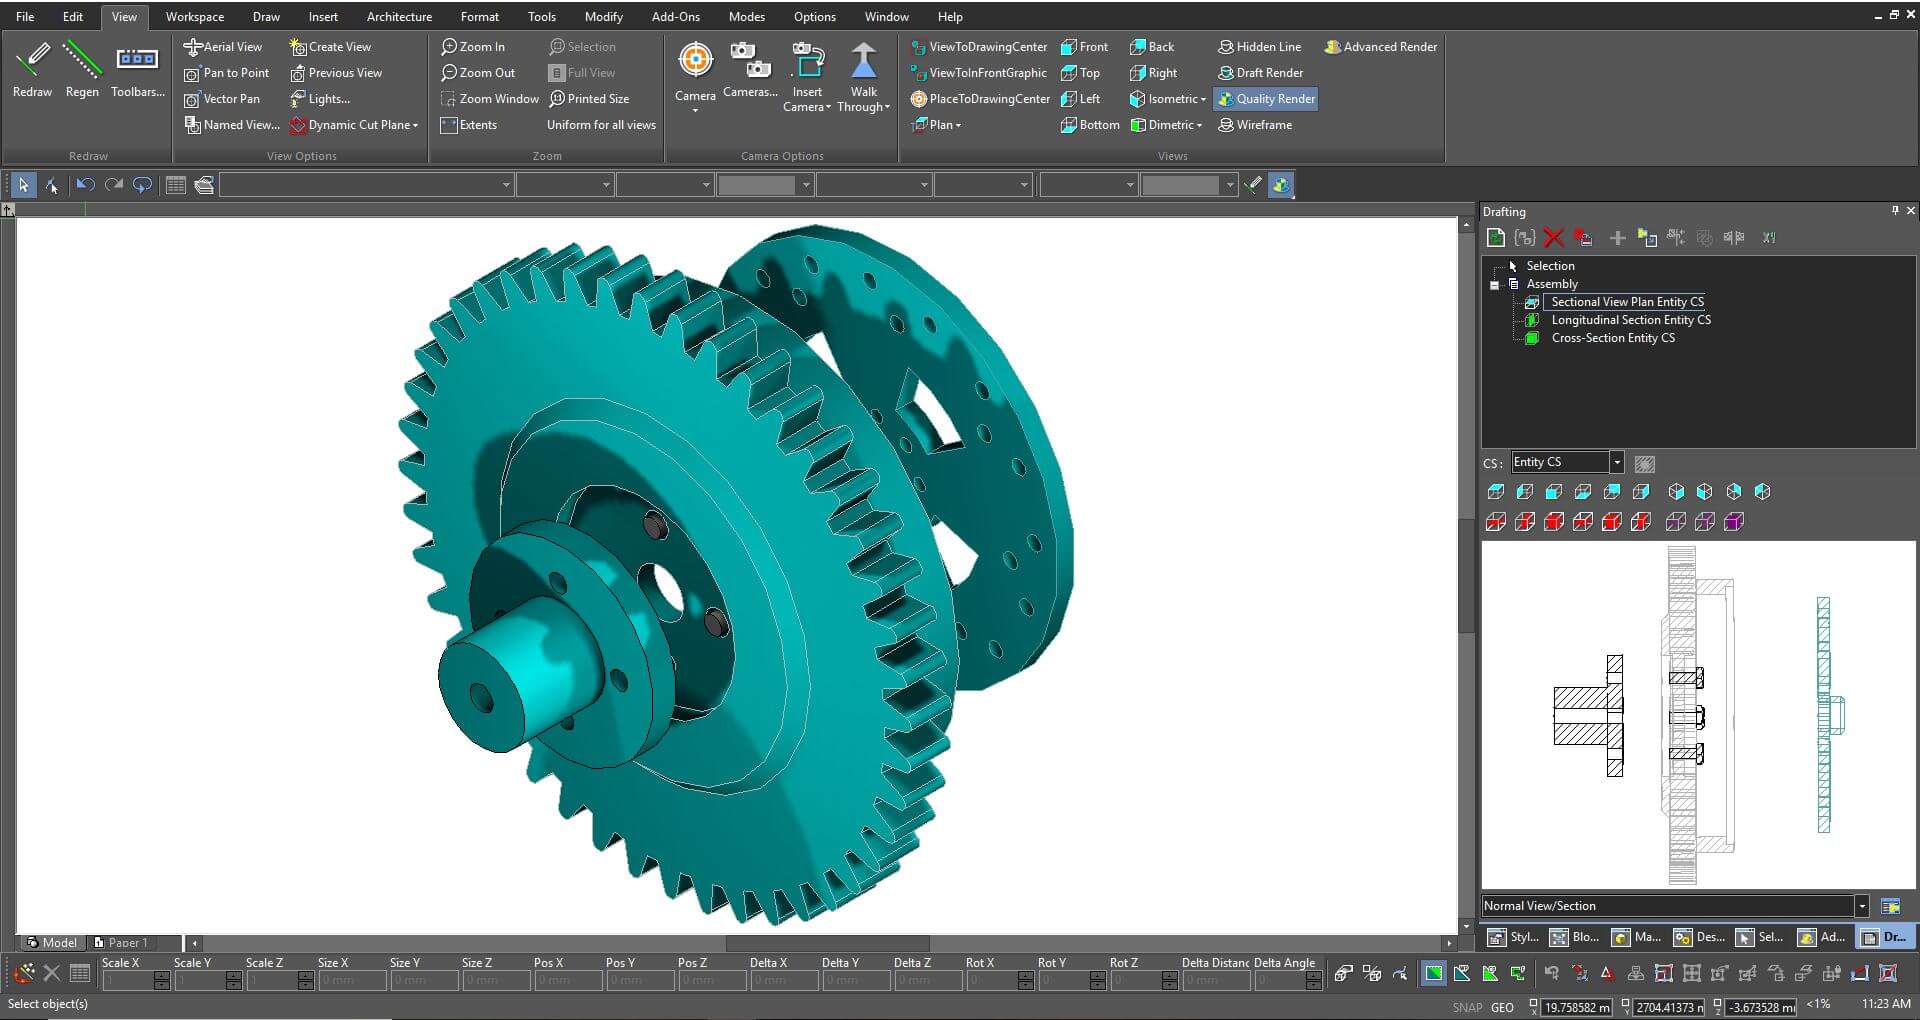Open the Modify menu

(x=603, y=16)
